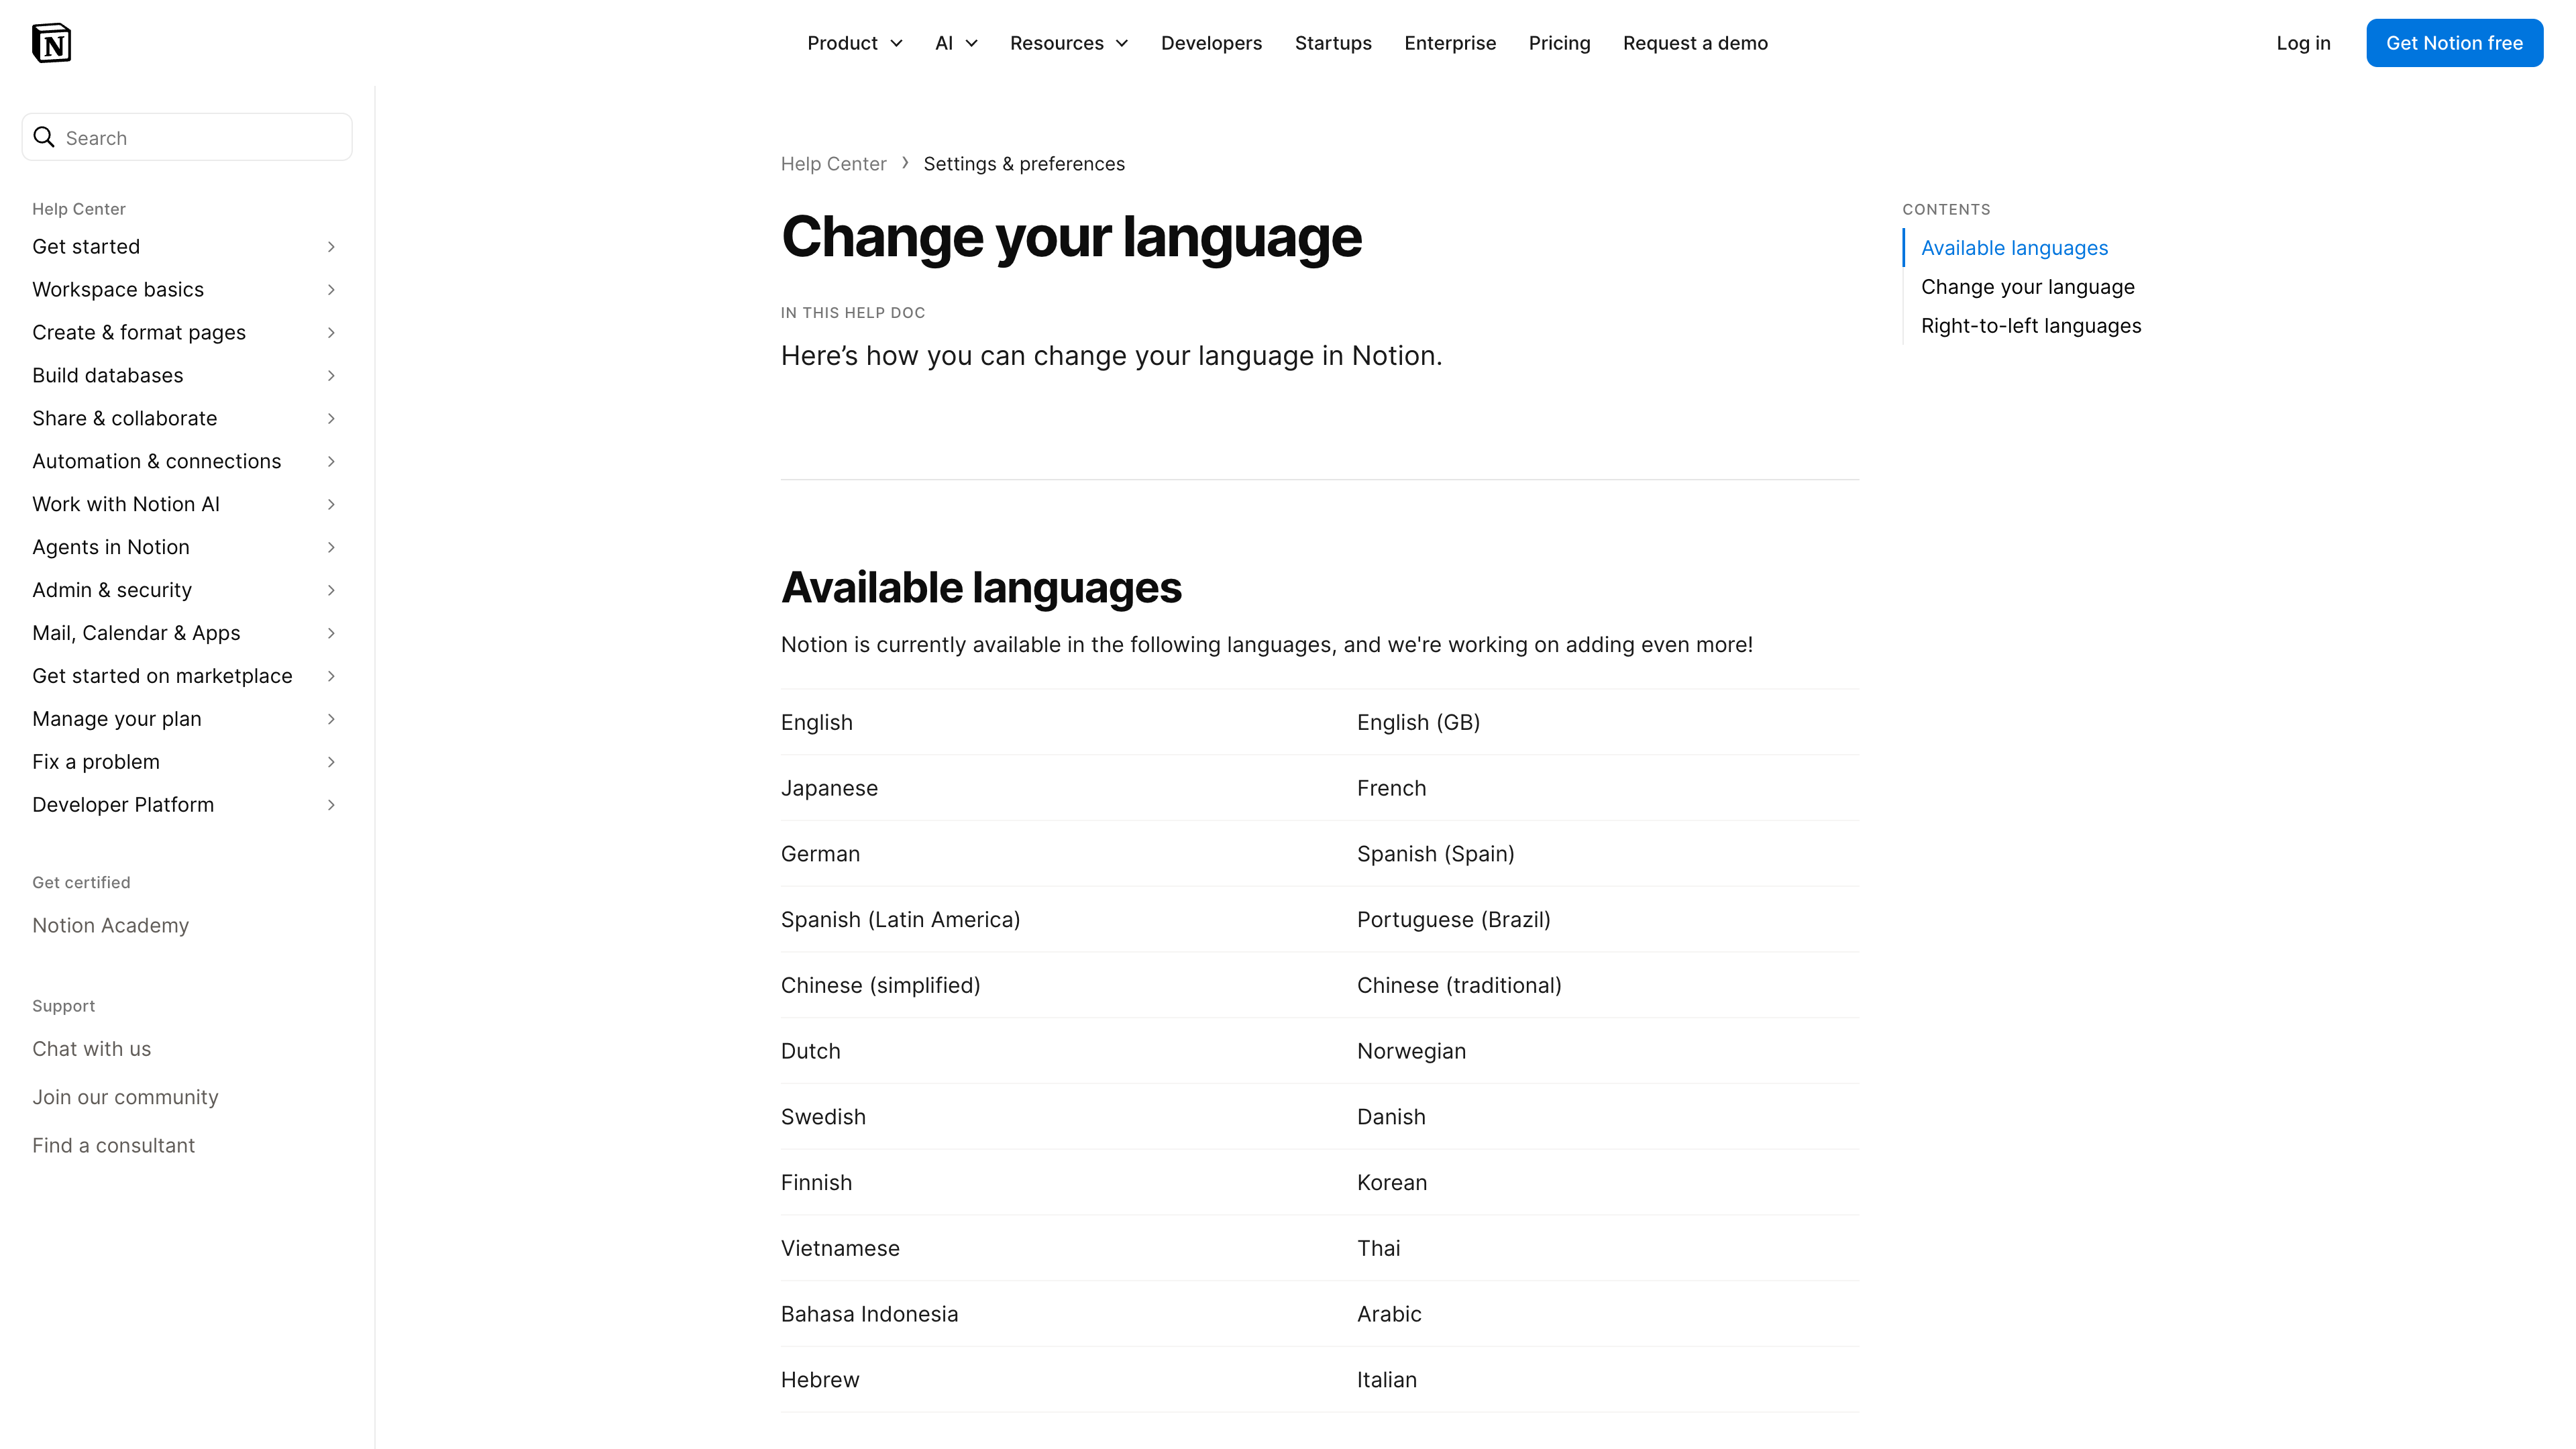Click the Bahasa Indonesia cell
Viewport: 2576px width, 1449px height.
[869, 1314]
